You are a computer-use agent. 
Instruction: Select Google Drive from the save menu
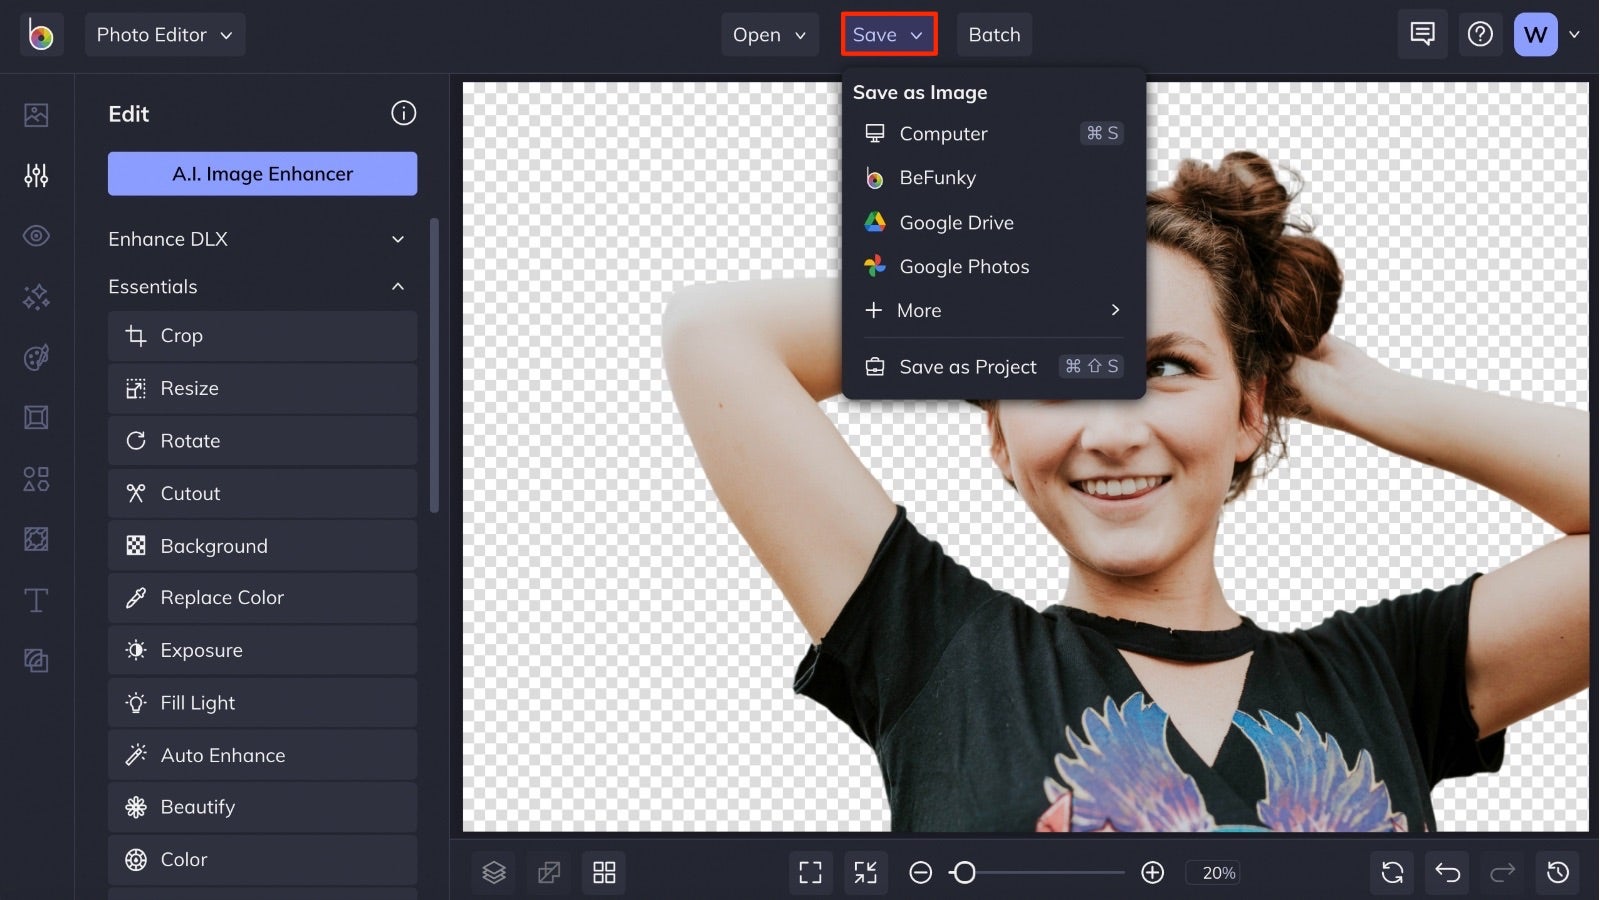click(957, 222)
